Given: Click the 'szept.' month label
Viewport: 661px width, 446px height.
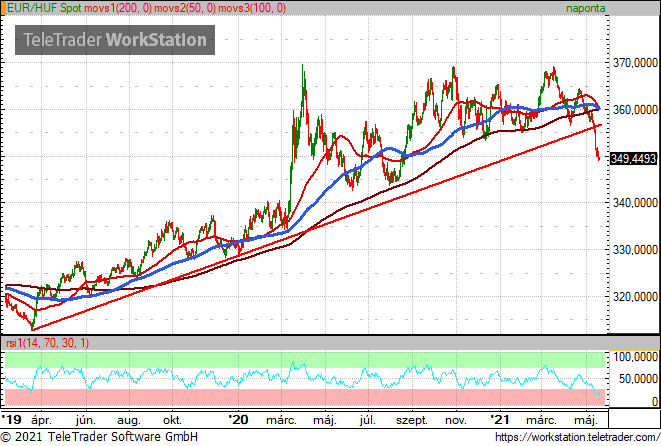Looking at the screenshot, I should coord(412,421).
